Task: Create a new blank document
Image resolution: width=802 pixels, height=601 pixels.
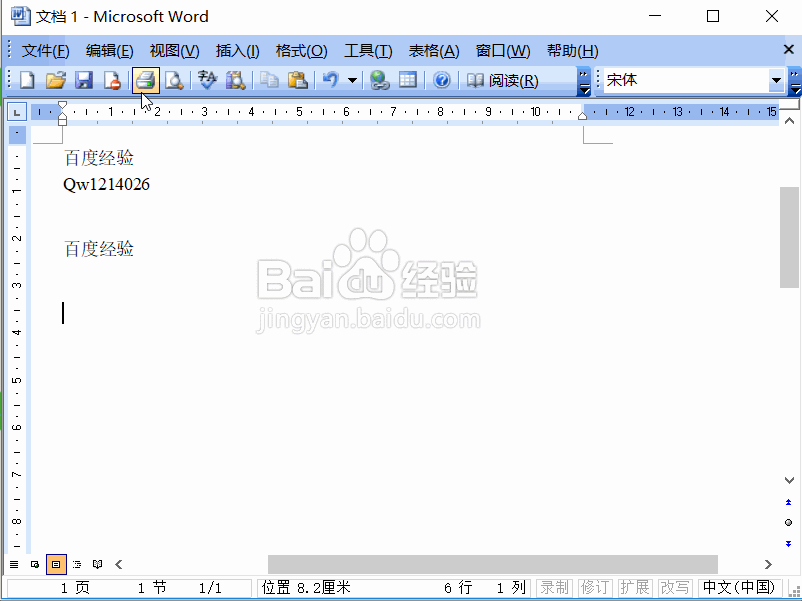Action: click(x=26, y=80)
